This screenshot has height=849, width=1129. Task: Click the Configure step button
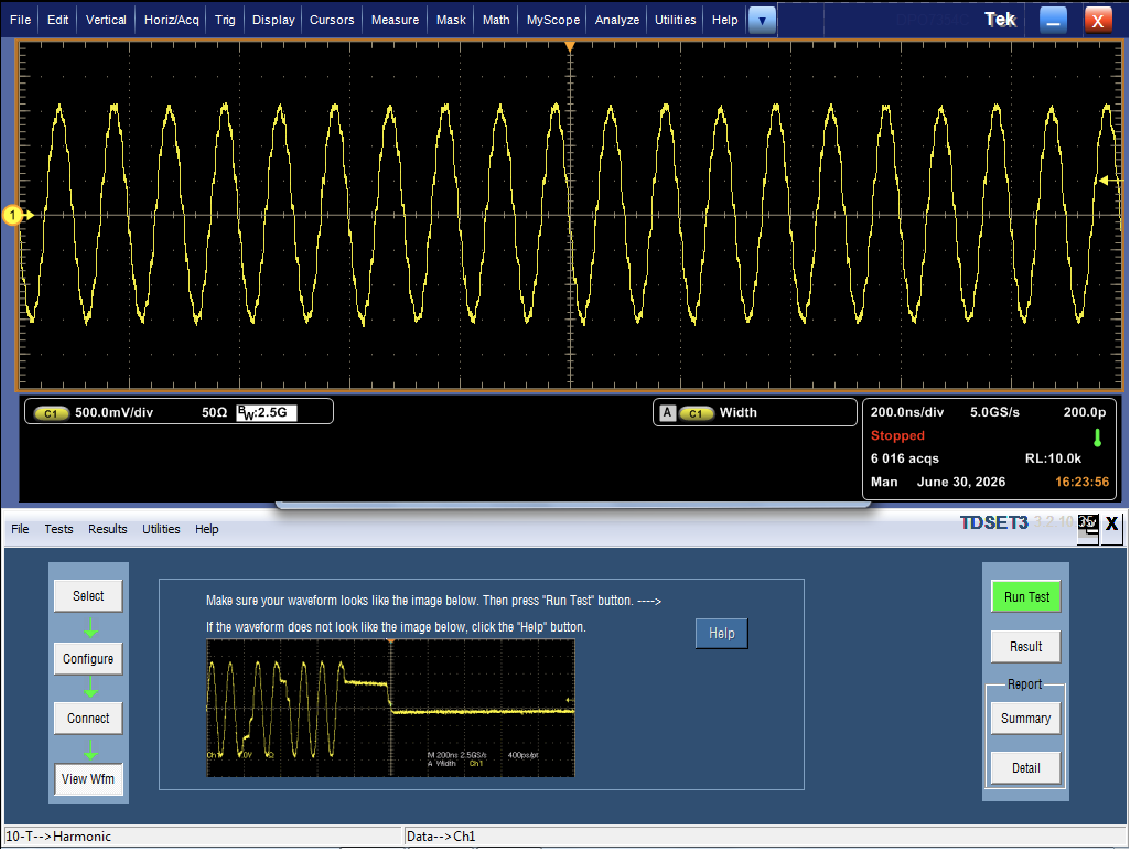(89, 659)
